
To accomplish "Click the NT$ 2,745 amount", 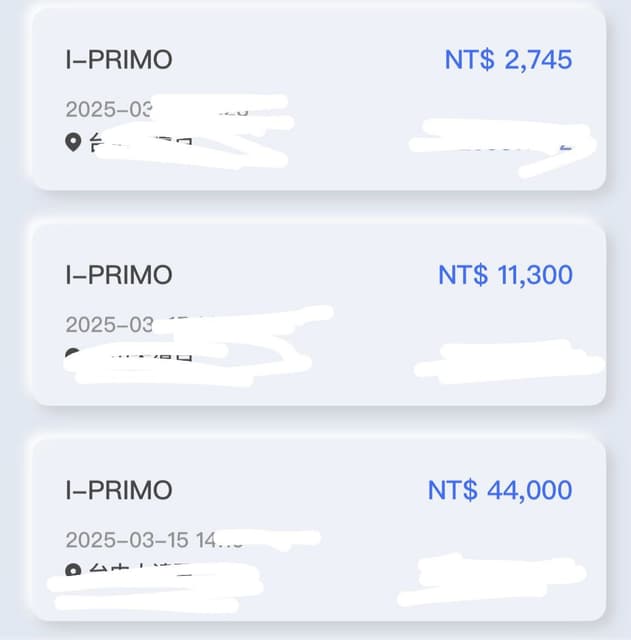I will (508, 60).
